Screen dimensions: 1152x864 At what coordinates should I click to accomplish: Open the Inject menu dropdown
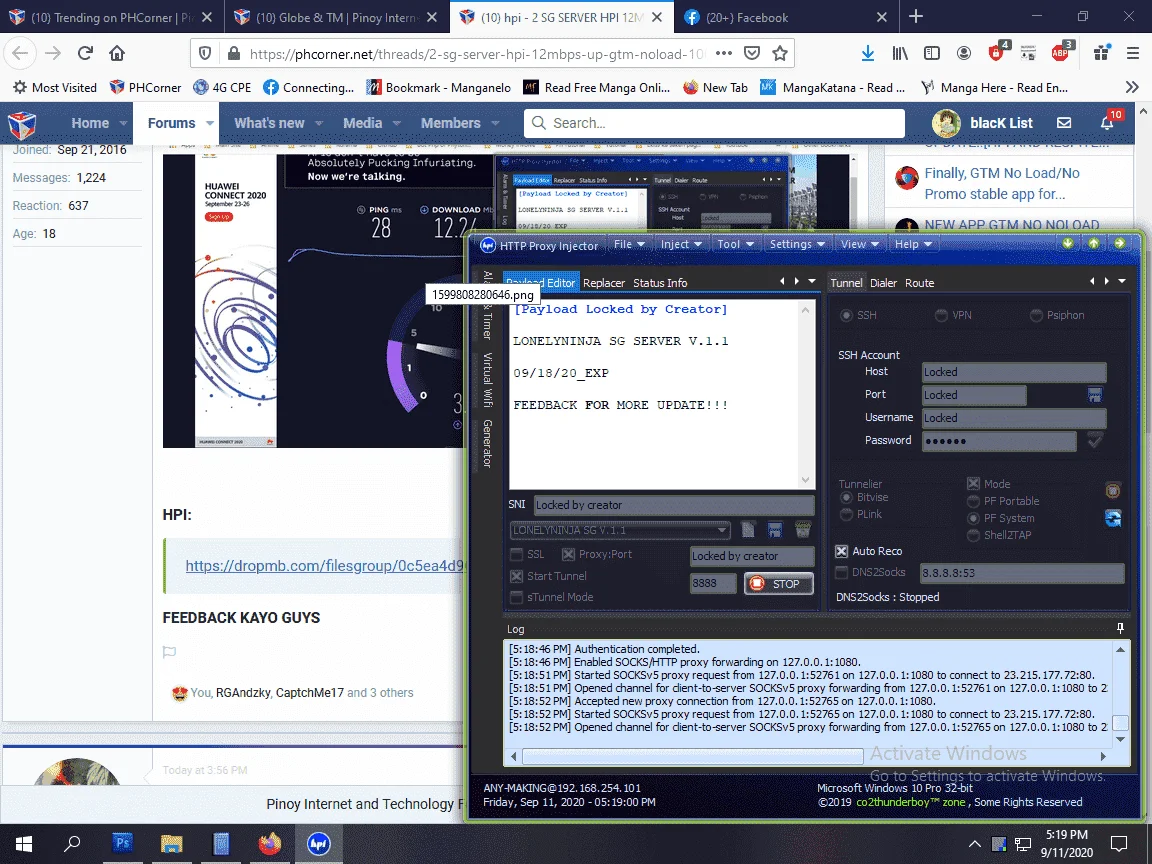click(x=681, y=244)
